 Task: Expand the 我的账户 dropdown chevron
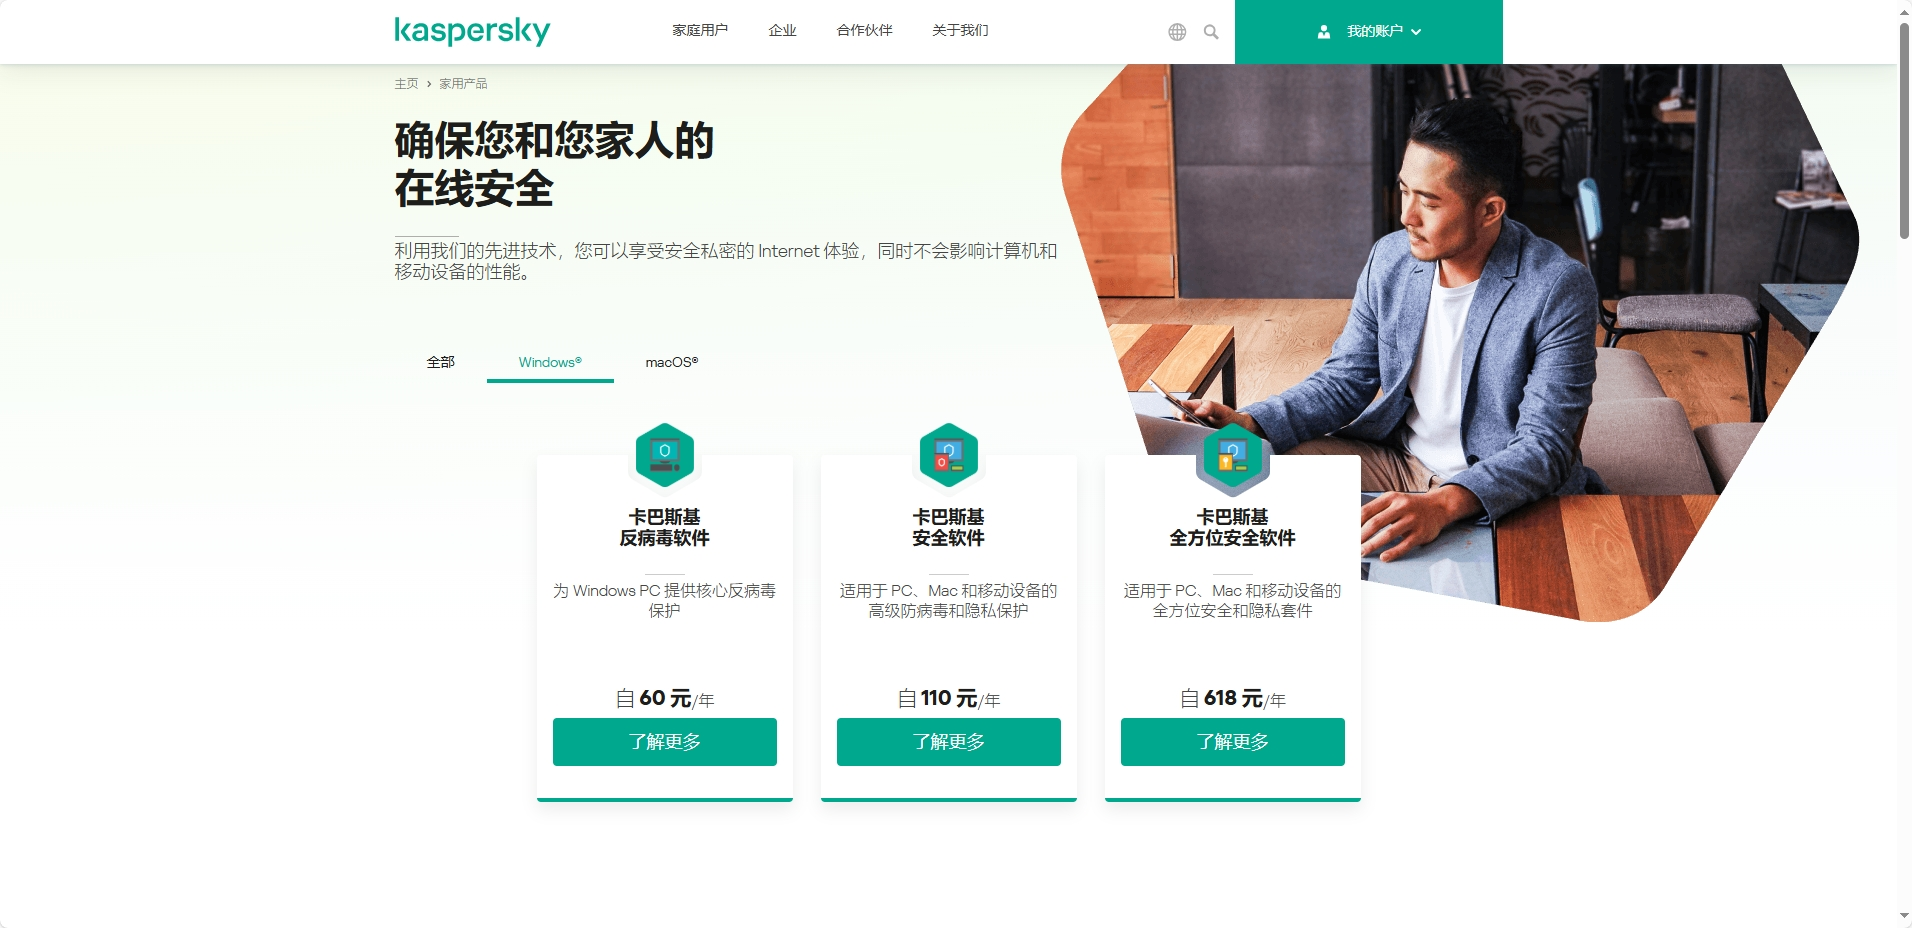(x=1416, y=32)
